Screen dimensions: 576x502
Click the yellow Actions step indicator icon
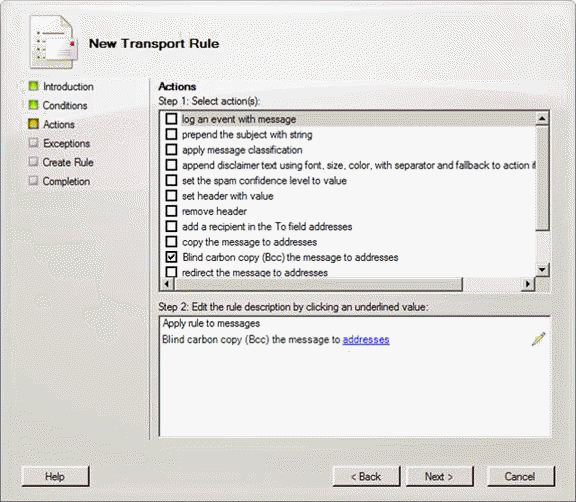[33, 124]
